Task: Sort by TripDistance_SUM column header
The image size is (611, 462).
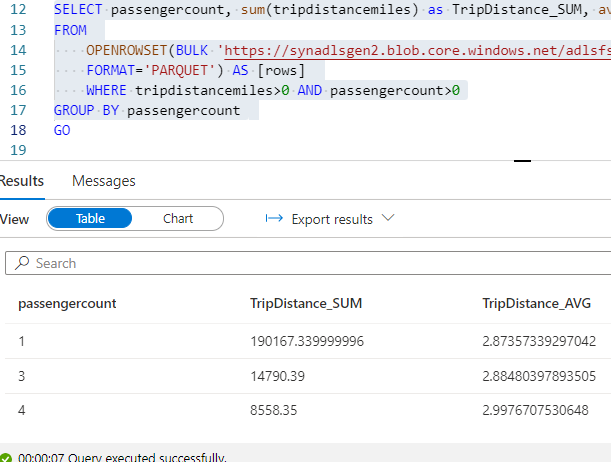Action: [306, 303]
